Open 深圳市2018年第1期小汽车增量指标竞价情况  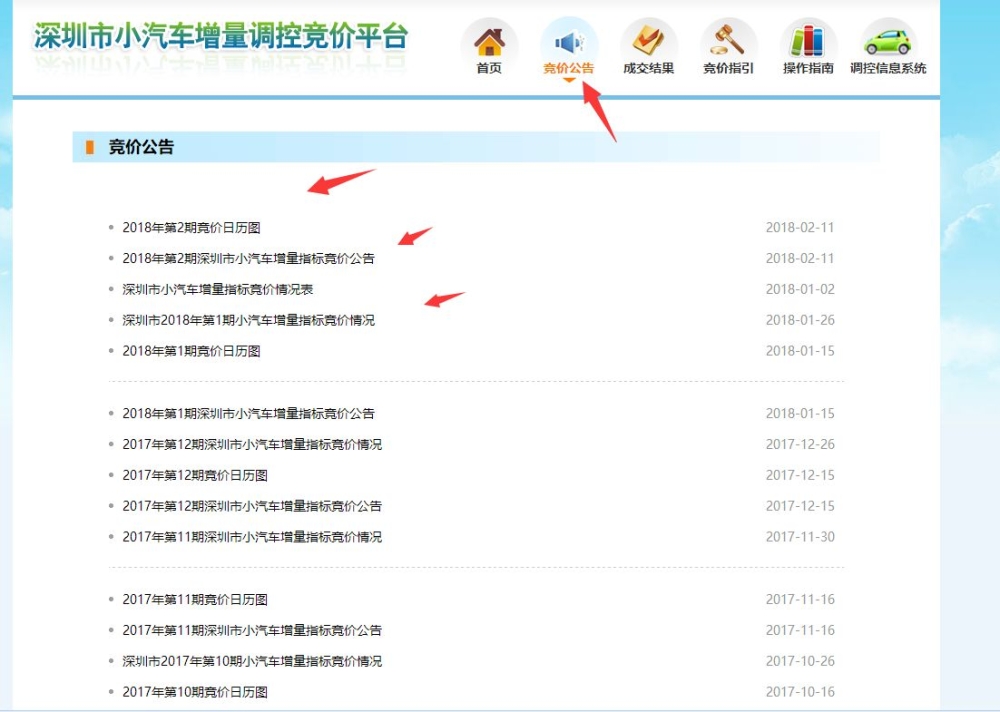pyautogui.click(x=249, y=320)
